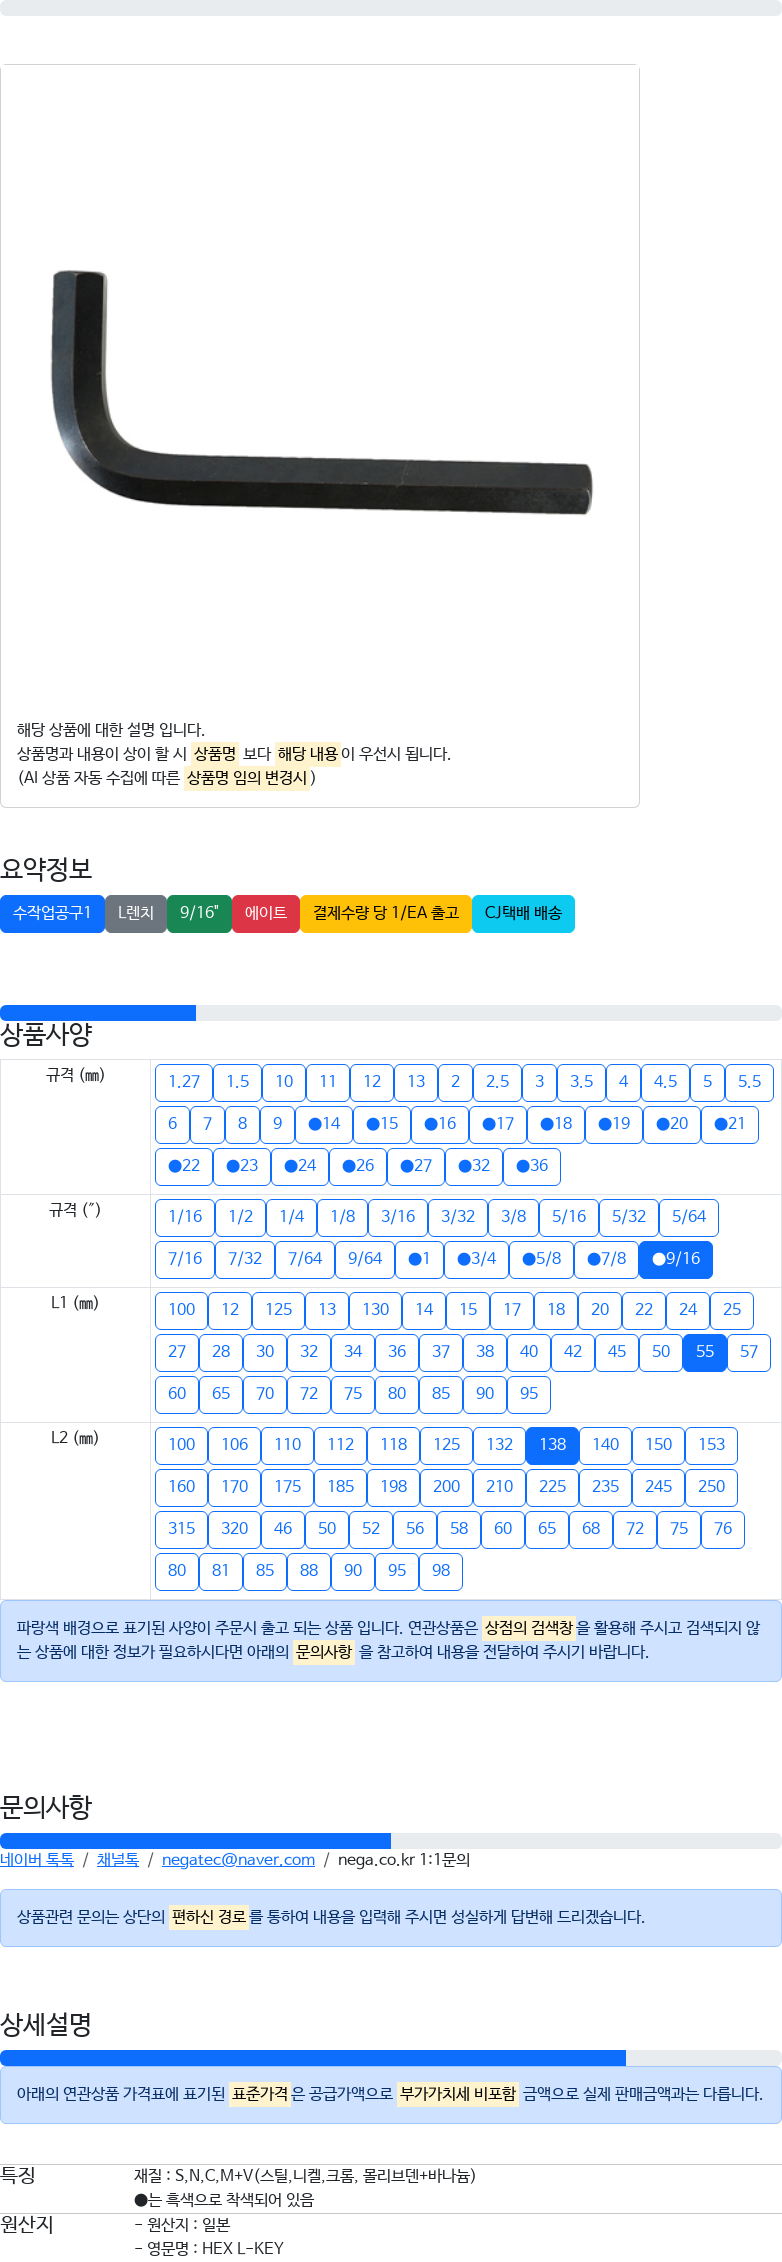Click the CJ택배 배송 tag
Screen dimensions: 782x2262
523,913
